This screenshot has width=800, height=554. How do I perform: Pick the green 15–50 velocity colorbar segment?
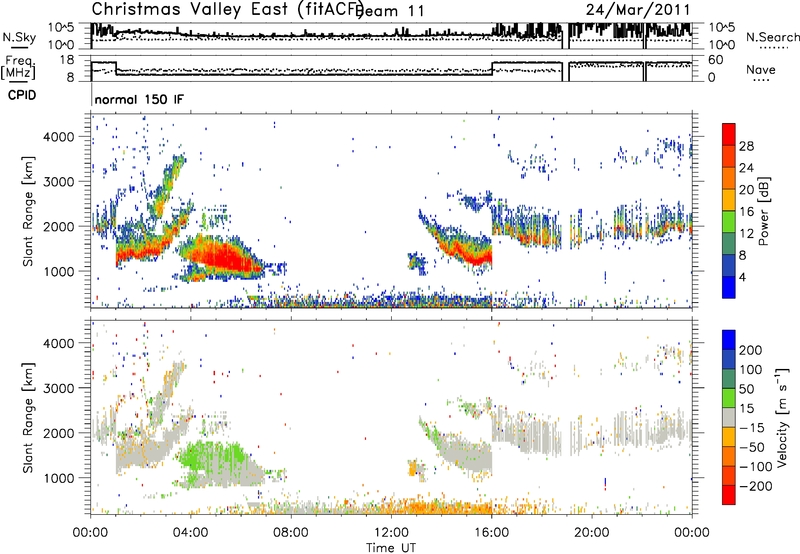[729, 398]
